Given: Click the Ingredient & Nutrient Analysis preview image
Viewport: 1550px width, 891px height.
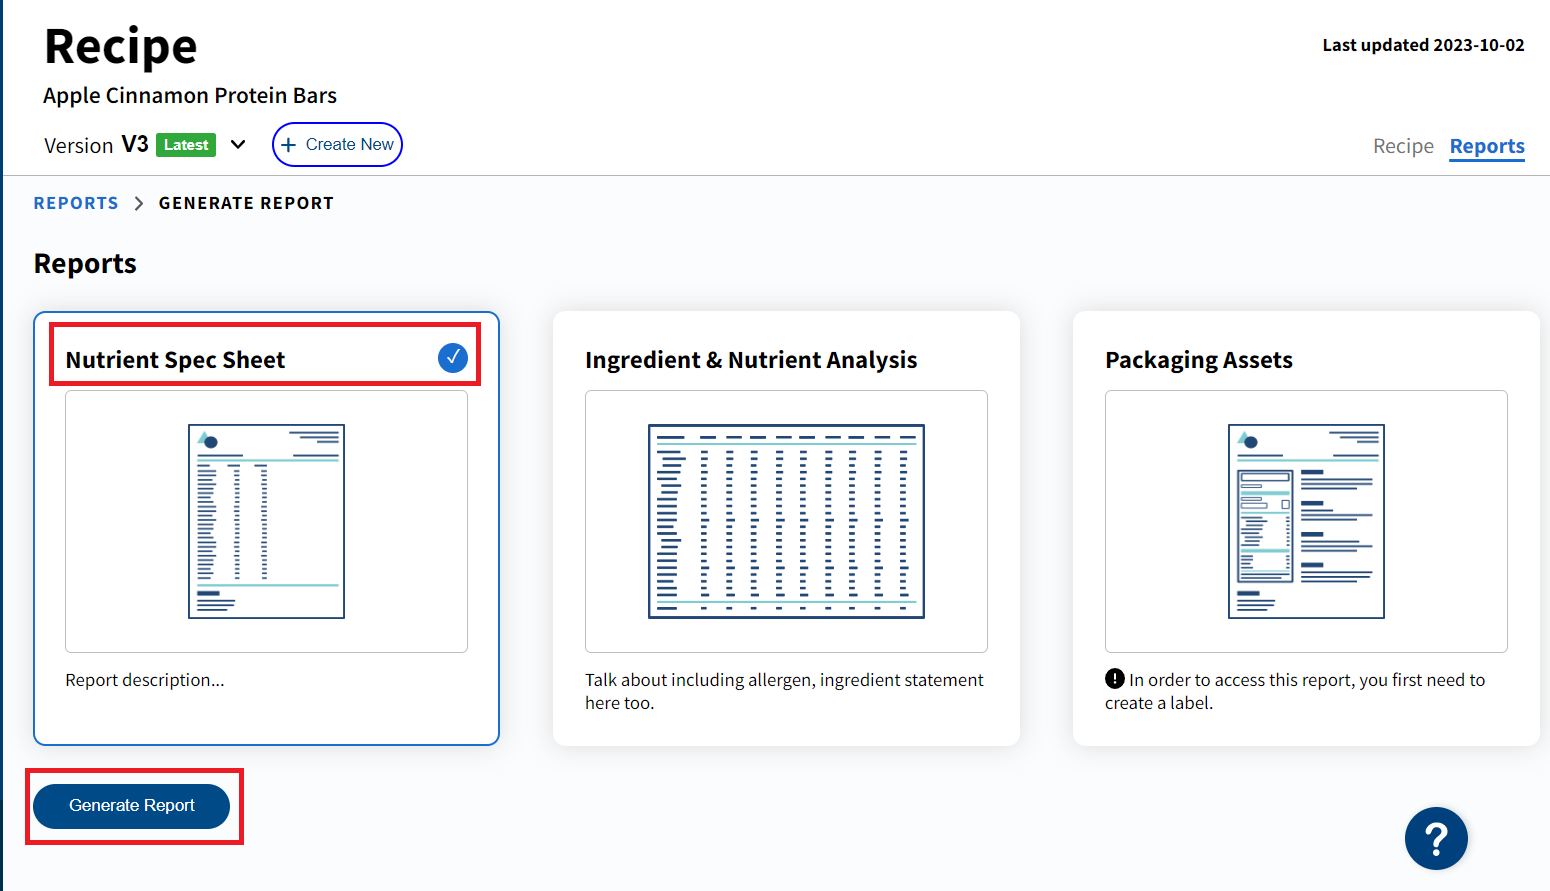Looking at the screenshot, I should (x=785, y=521).
